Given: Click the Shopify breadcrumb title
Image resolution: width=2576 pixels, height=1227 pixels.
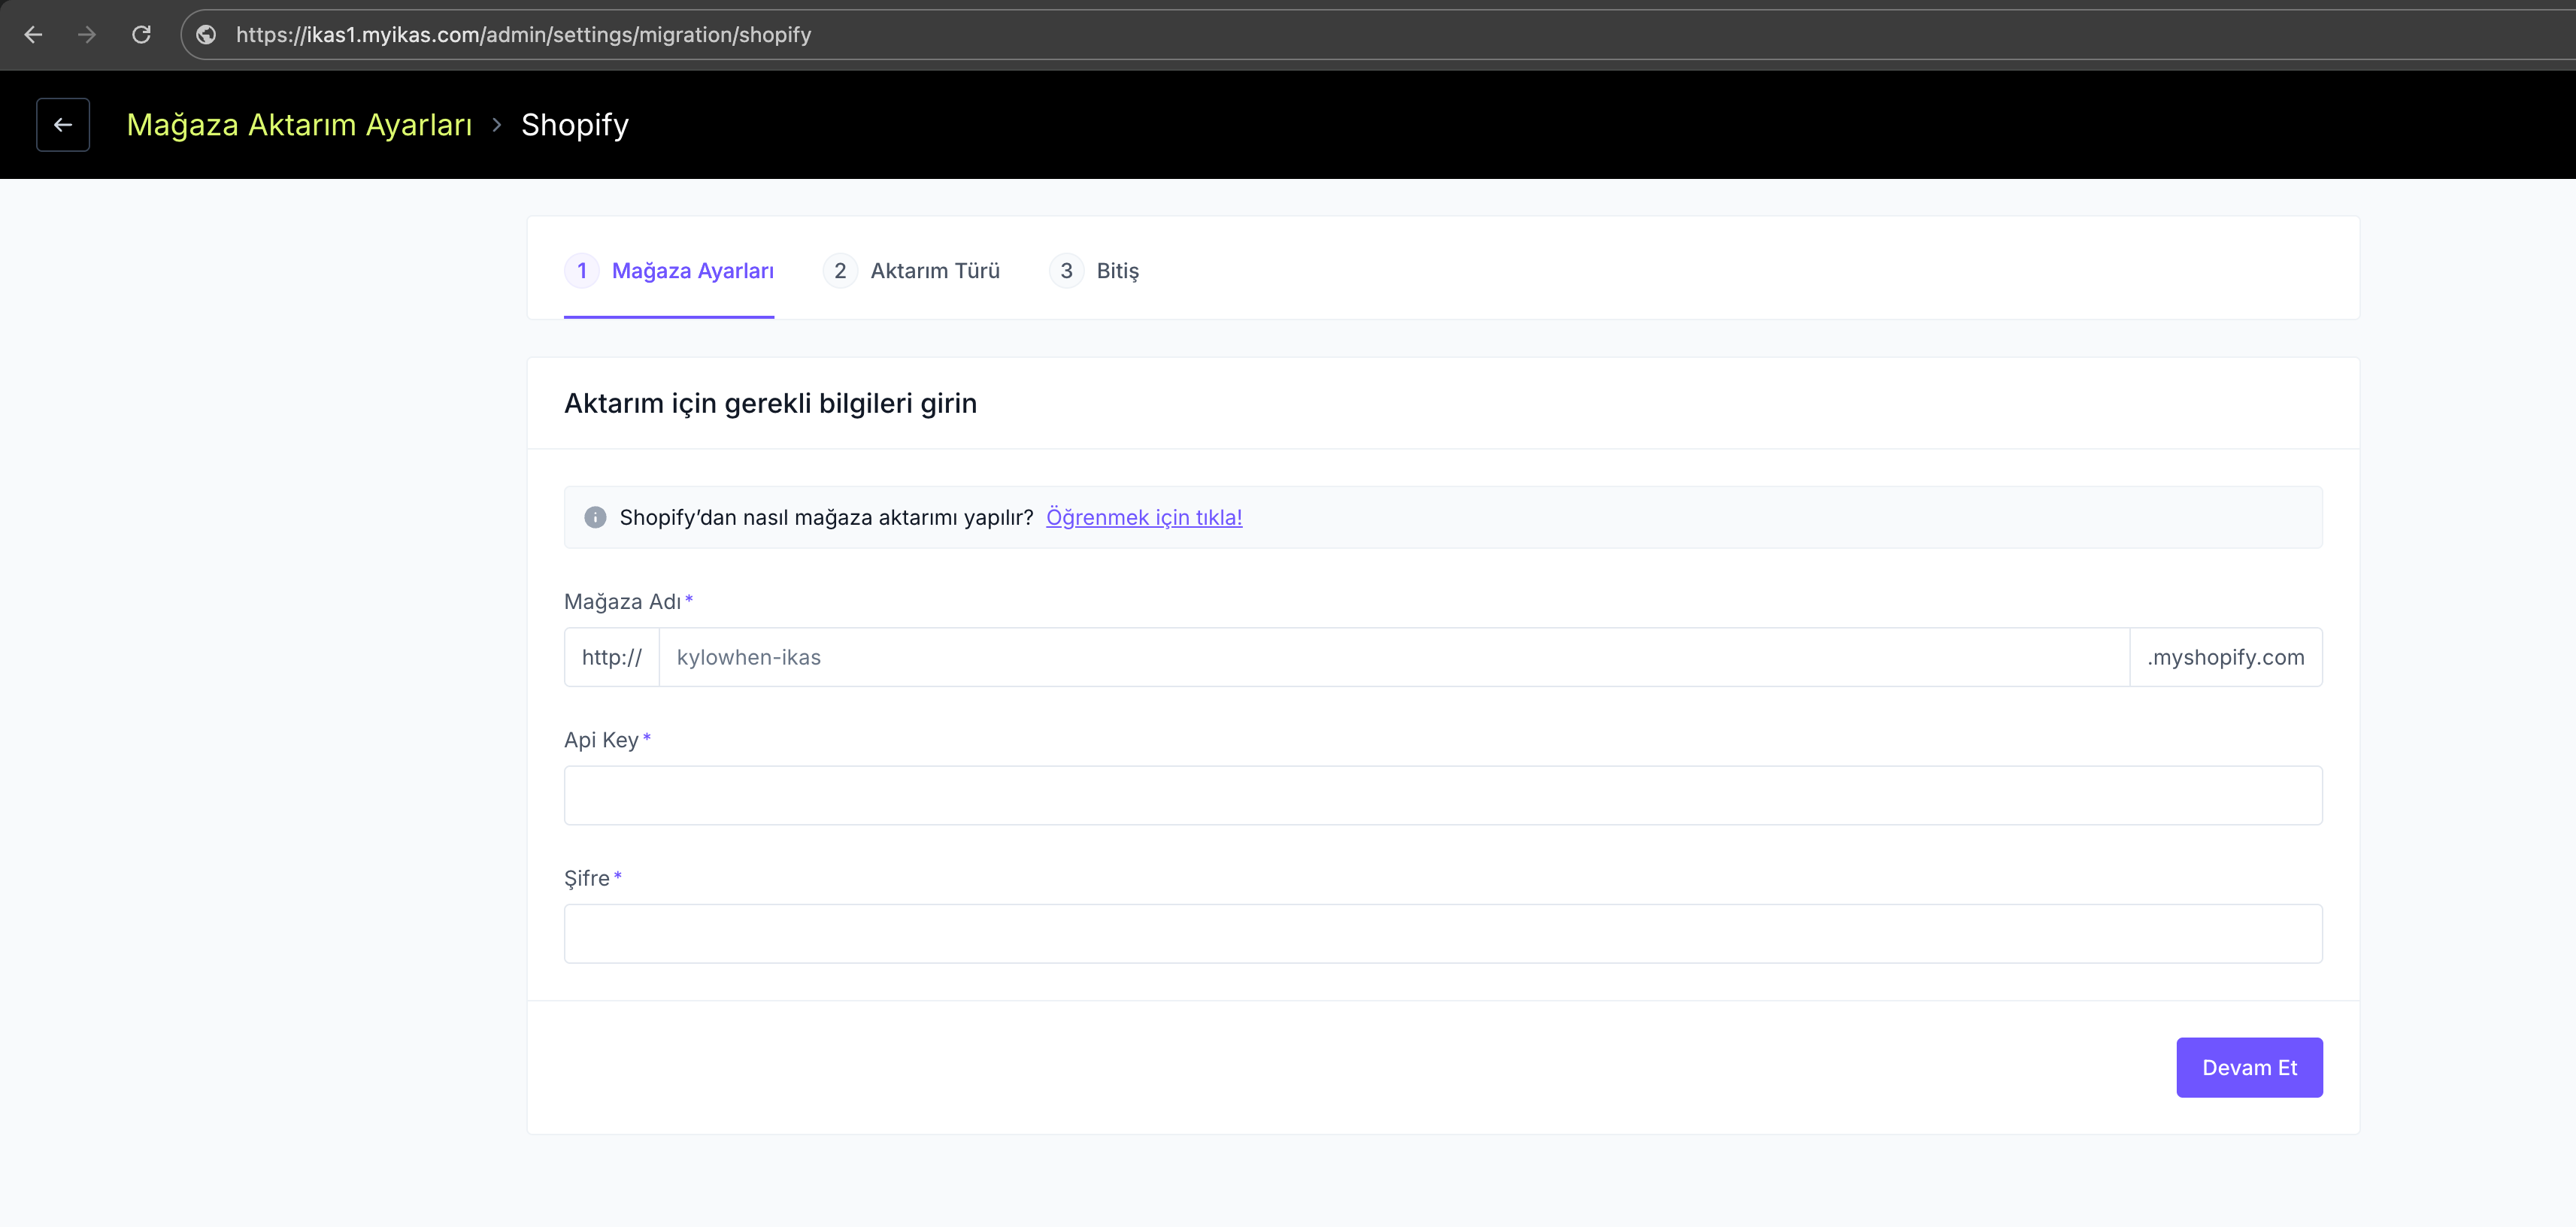Looking at the screenshot, I should pos(575,125).
